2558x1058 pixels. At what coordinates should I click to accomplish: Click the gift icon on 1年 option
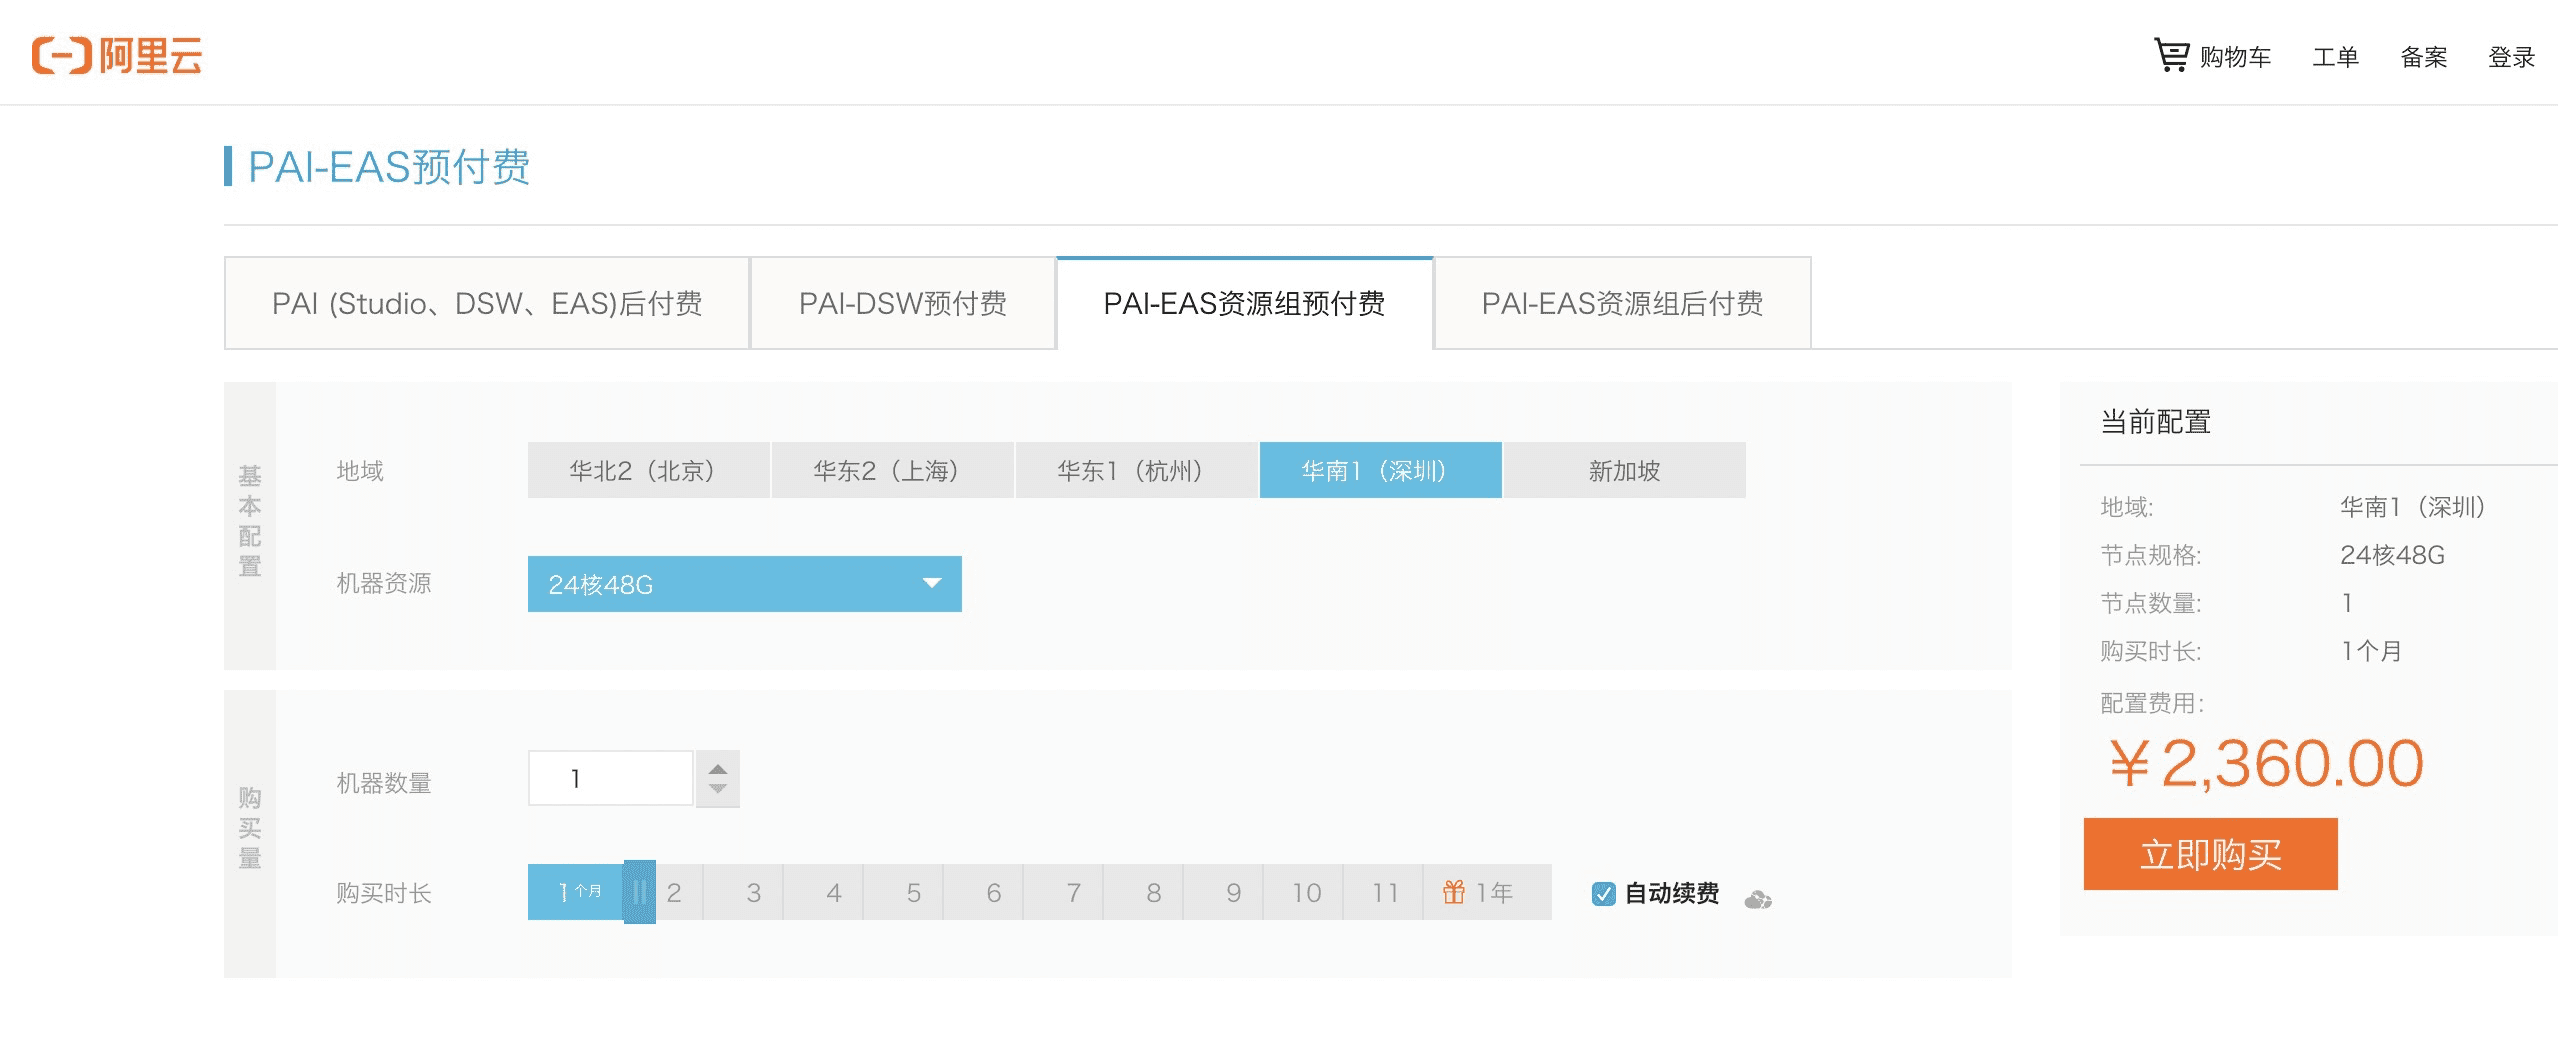[x=1454, y=892]
